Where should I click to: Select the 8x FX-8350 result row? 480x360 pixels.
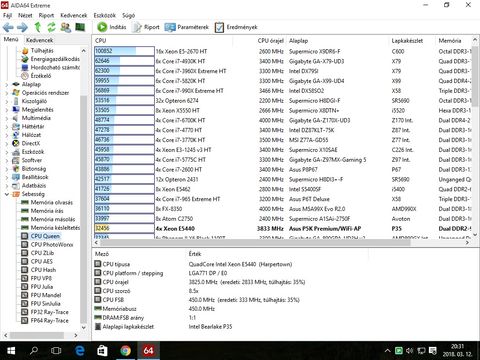(x=282, y=209)
